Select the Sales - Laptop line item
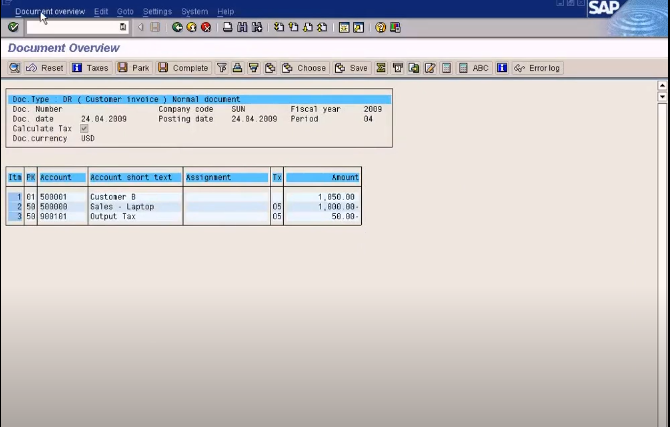The width and height of the screenshot is (670, 427). coord(184,206)
